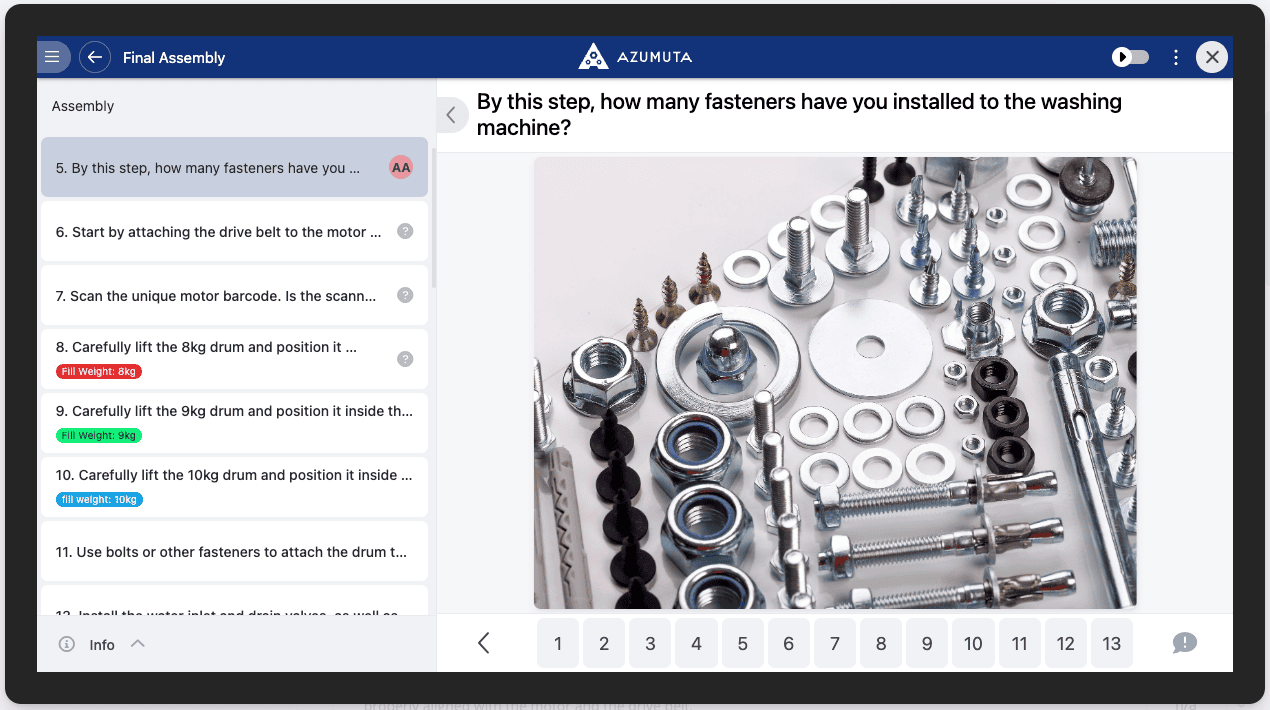This screenshot has width=1270, height=710.
Task: Open the hamburger menu
Action: (x=52, y=57)
